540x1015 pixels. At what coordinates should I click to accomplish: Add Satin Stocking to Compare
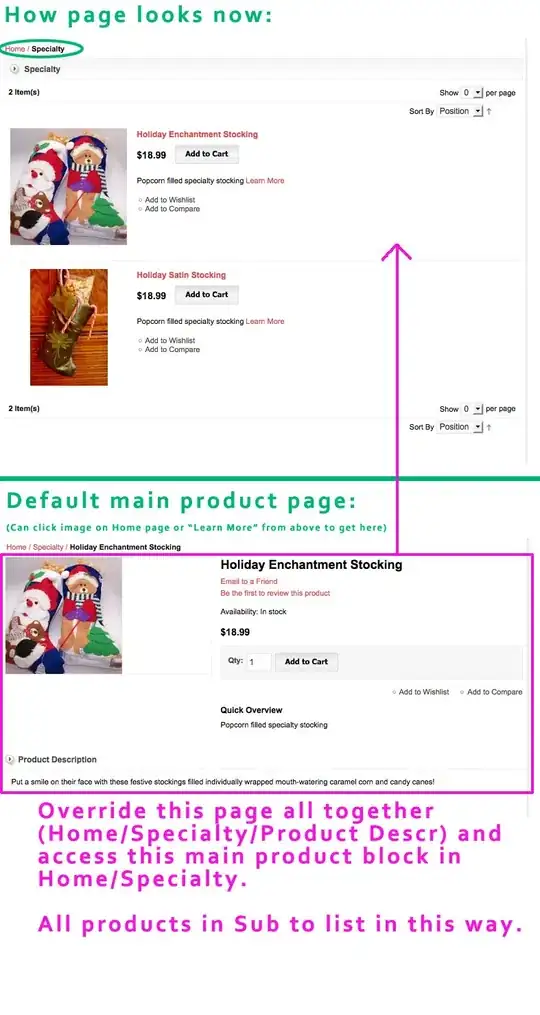[172, 350]
